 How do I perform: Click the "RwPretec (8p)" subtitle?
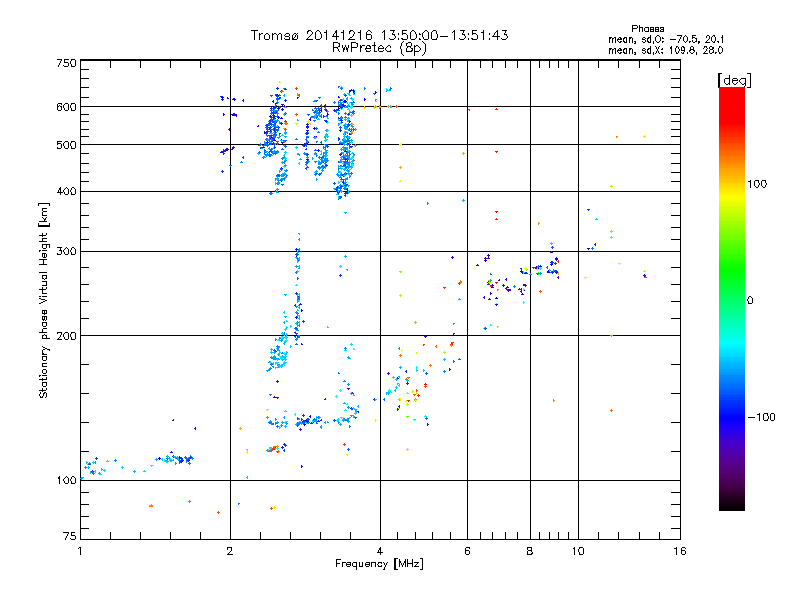(x=379, y=48)
